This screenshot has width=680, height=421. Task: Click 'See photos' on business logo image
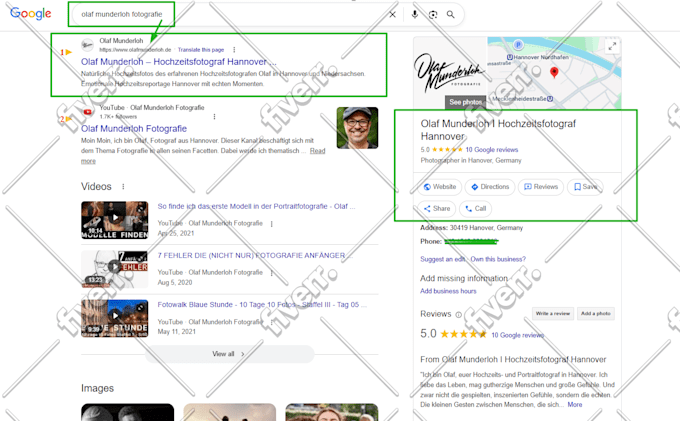465,102
